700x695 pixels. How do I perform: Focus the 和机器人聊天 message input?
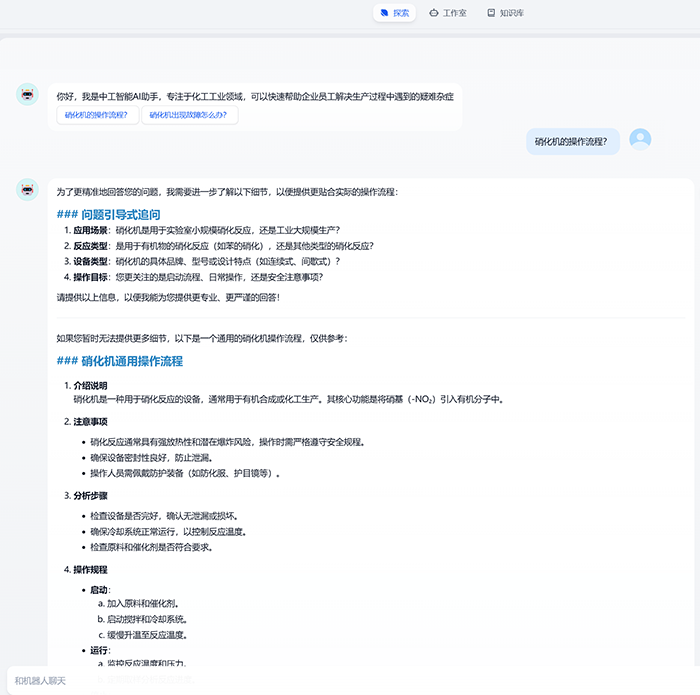[300, 681]
